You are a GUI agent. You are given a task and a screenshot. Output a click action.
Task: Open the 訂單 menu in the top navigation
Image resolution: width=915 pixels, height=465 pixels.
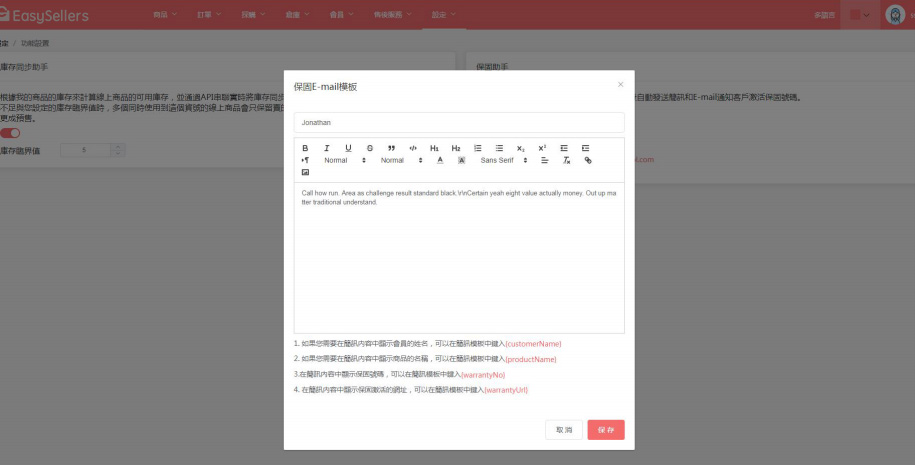point(209,15)
